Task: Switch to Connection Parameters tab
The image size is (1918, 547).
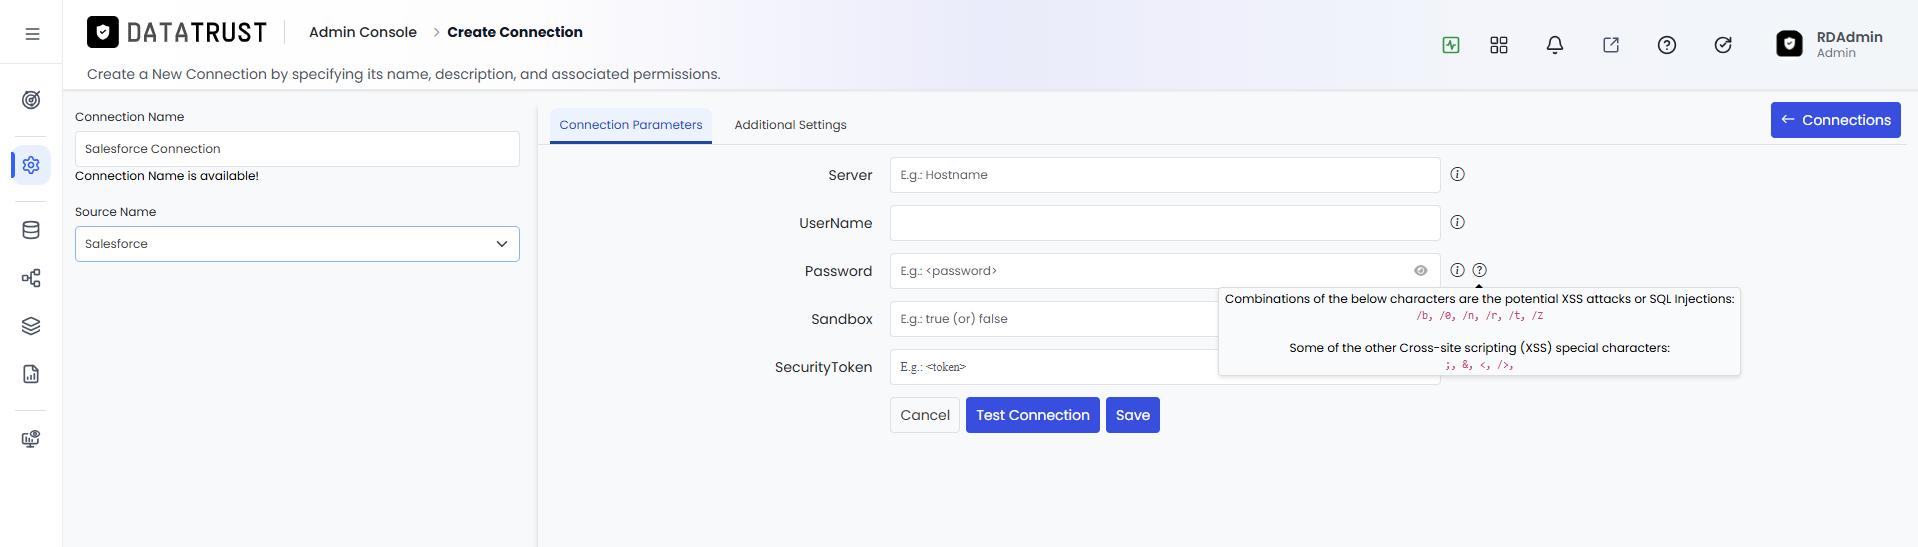Action: click(631, 125)
